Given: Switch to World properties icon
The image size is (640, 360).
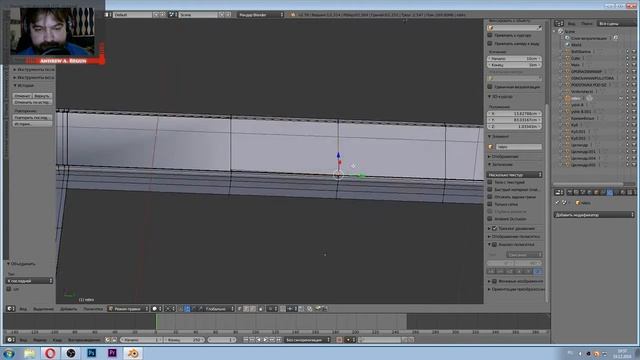Looking at the screenshot, I should coord(589,192).
